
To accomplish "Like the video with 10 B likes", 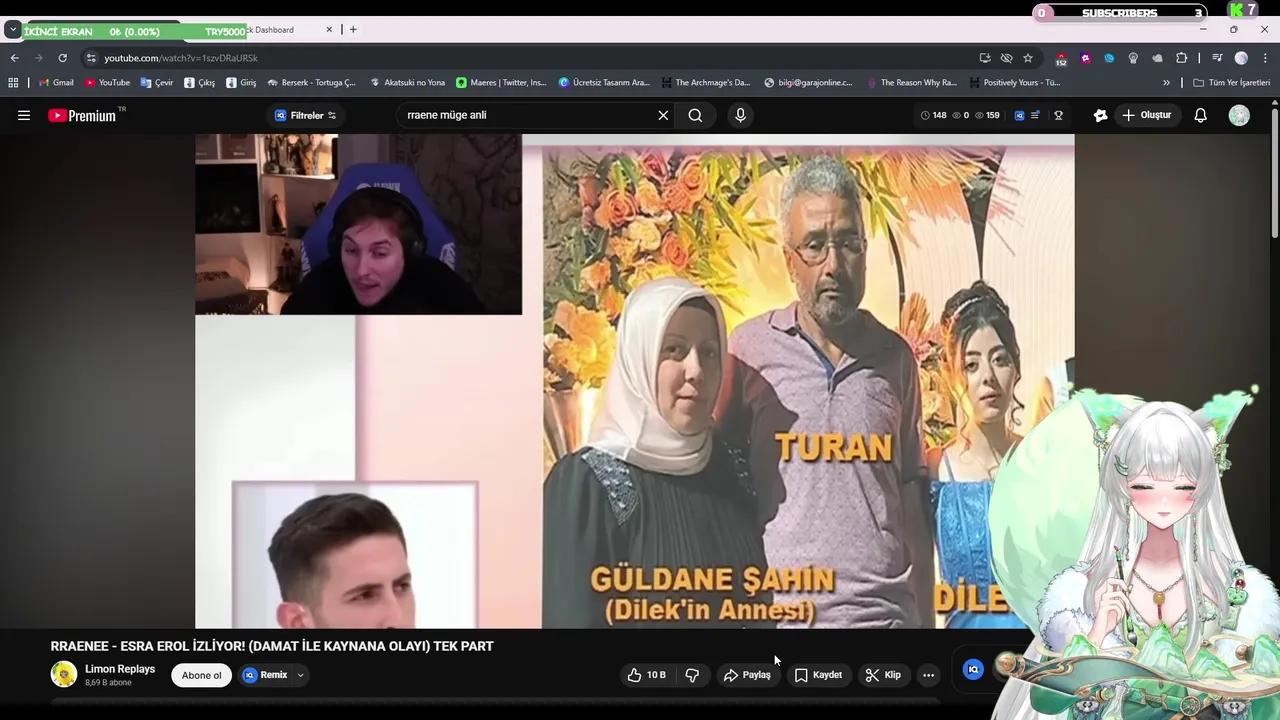I will click(x=646, y=675).
